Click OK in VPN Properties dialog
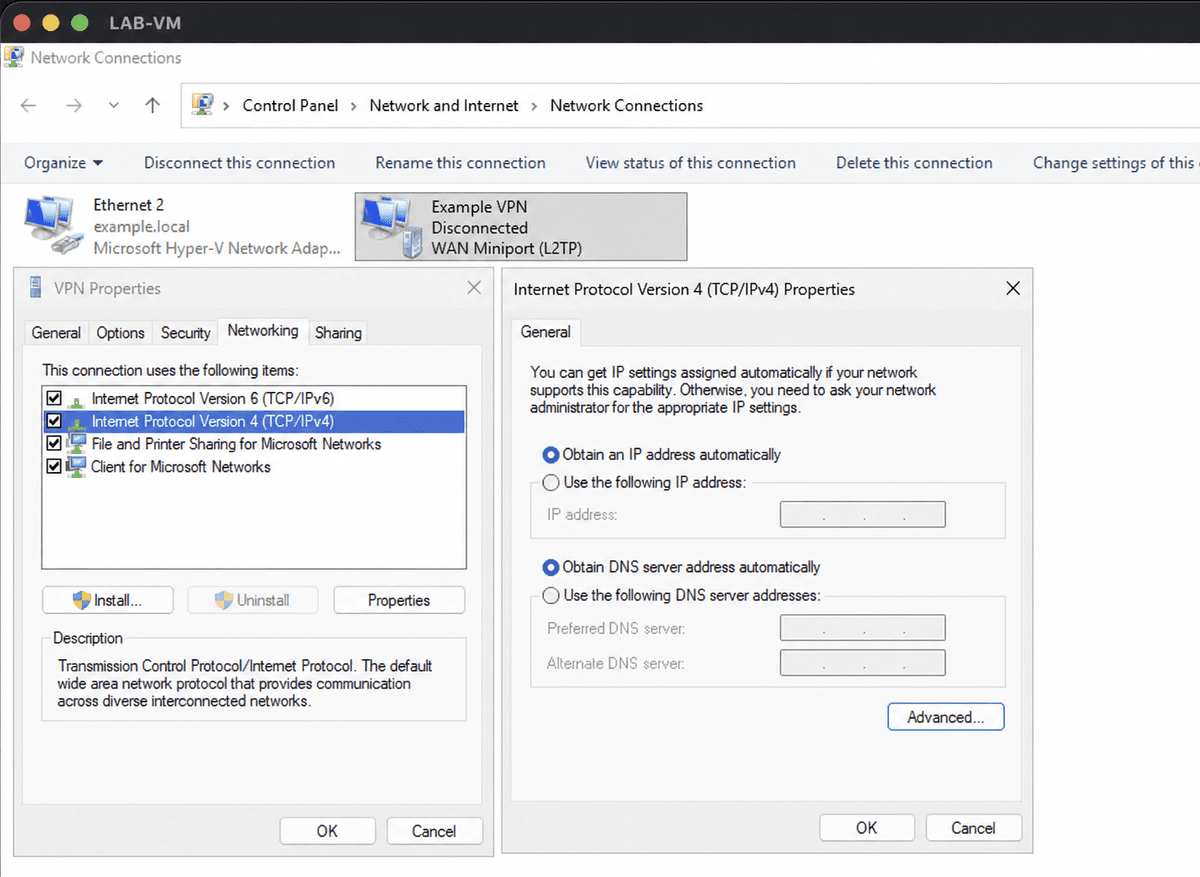 pyautogui.click(x=328, y=831)
